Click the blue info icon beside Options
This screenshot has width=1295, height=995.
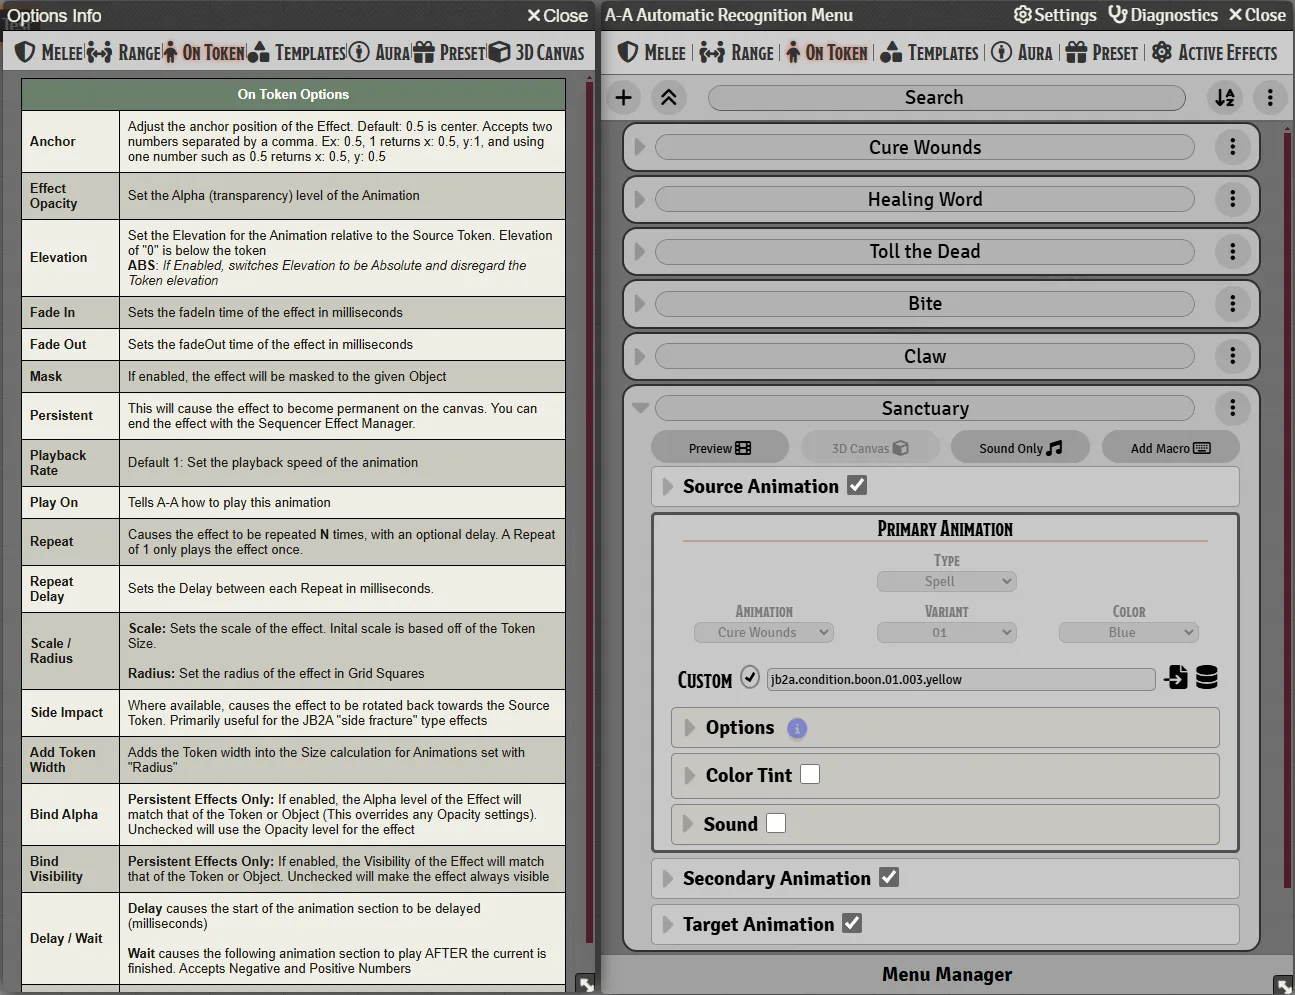[797, 728]
